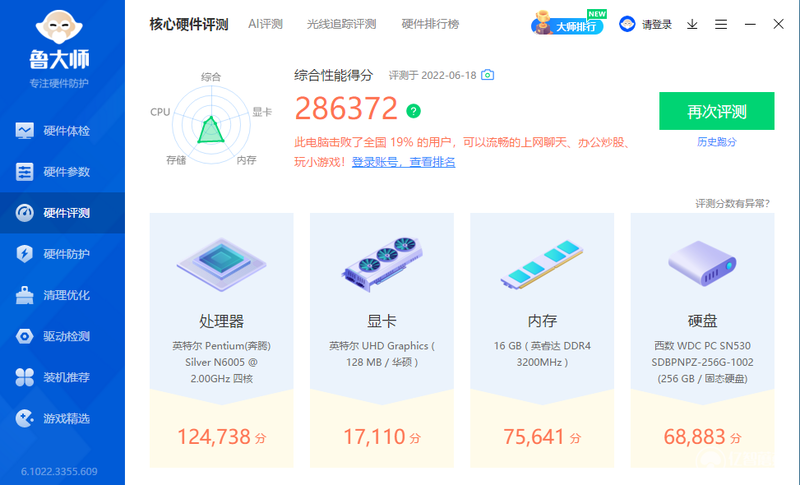Screen dimensions: 800x485
Task: Click the green question mark help icon
Action: [413, 111]
